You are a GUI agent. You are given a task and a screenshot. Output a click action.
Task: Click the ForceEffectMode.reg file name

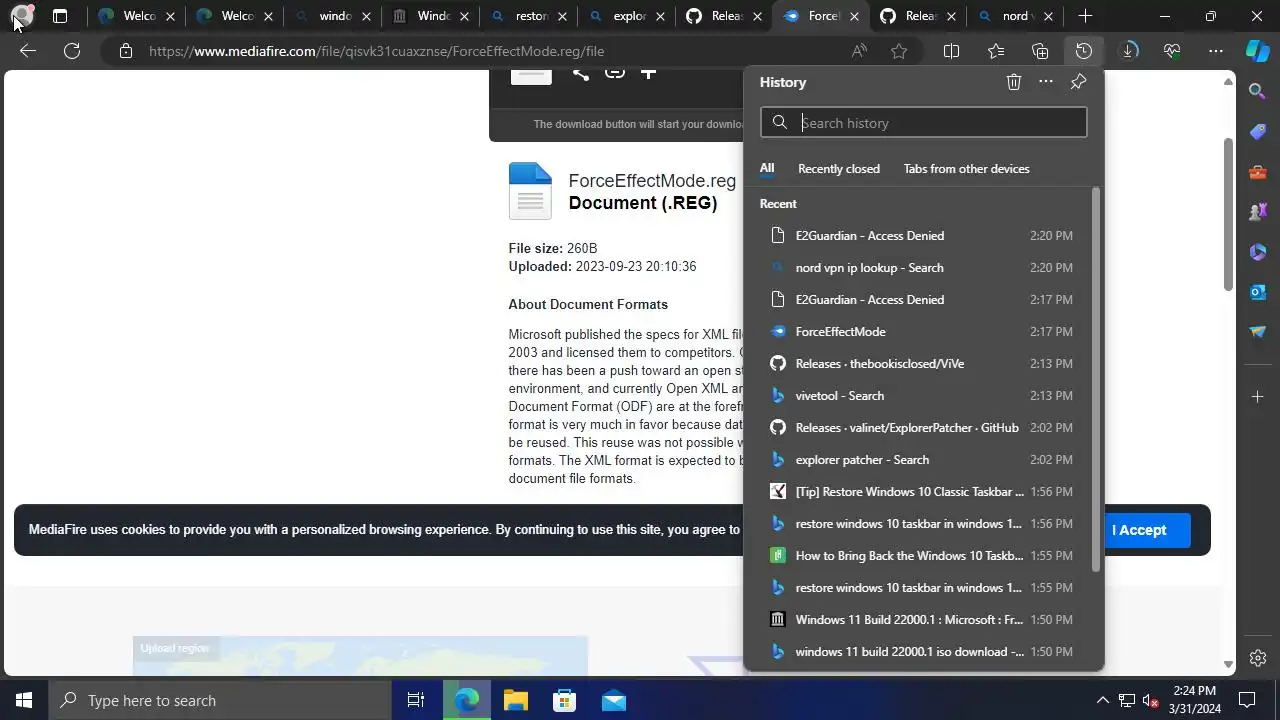[652, 181]
